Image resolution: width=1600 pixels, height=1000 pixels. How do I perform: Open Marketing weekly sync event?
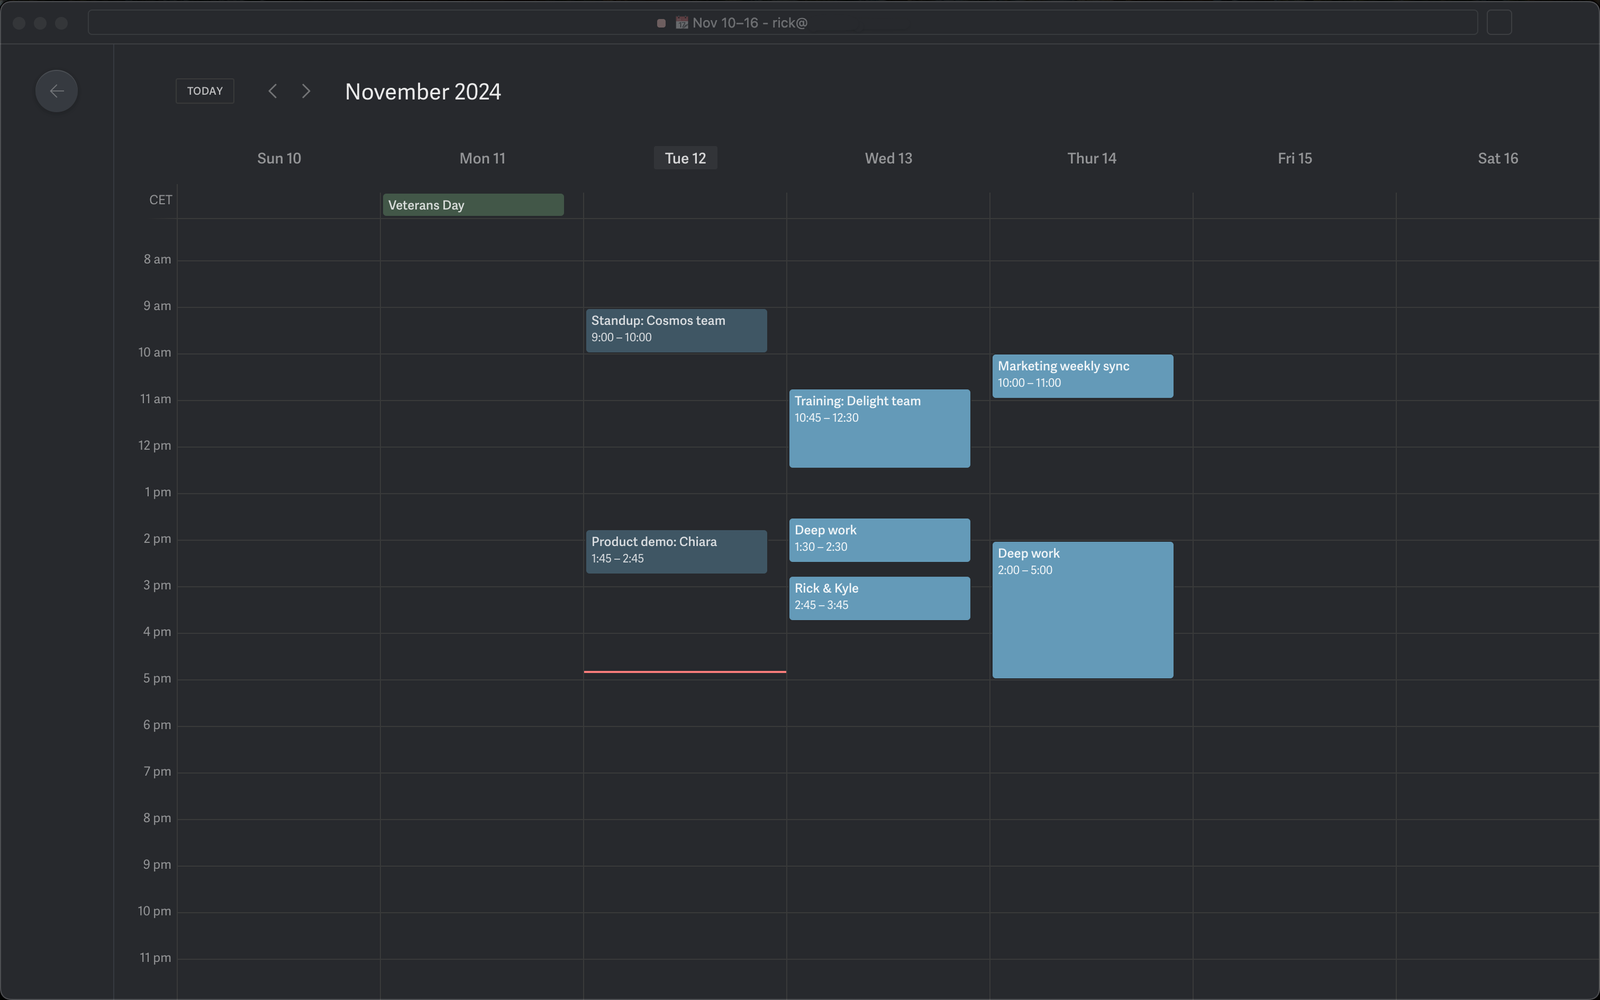click(1082, 376)
